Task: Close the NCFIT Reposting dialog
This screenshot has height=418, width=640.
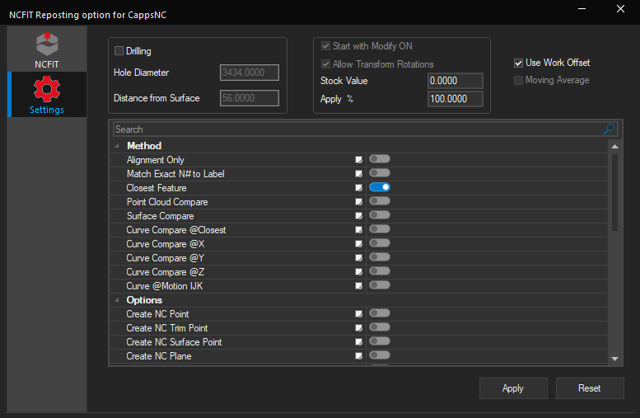Action: coord(620,9)
